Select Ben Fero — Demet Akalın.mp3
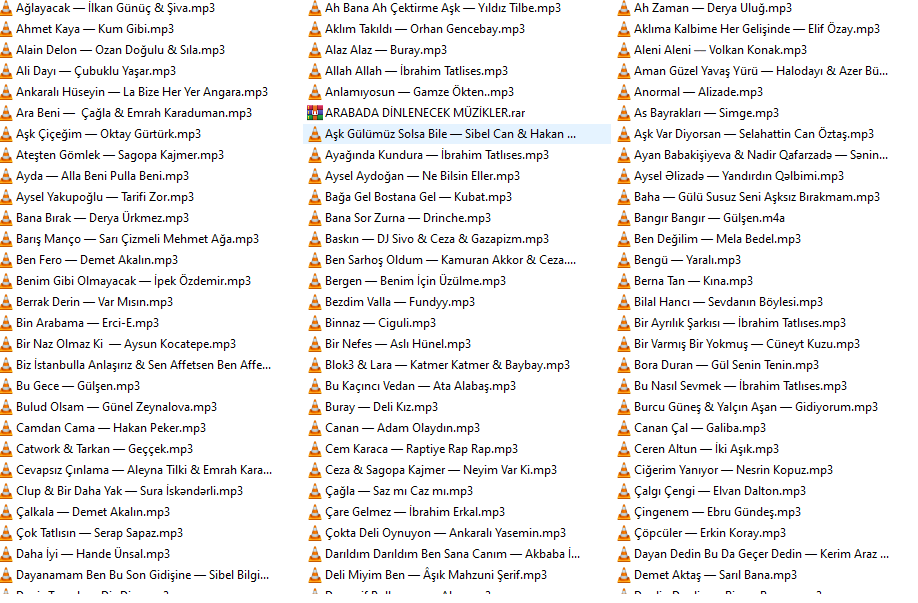This screenshot has width=918, height=603. click(x=105, y=260)
